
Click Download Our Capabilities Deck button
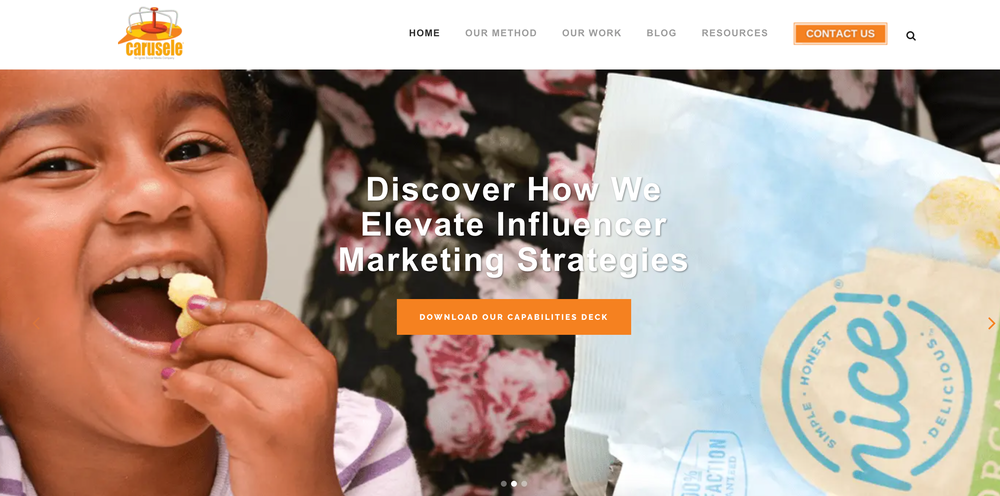click(x=513, y=317)
